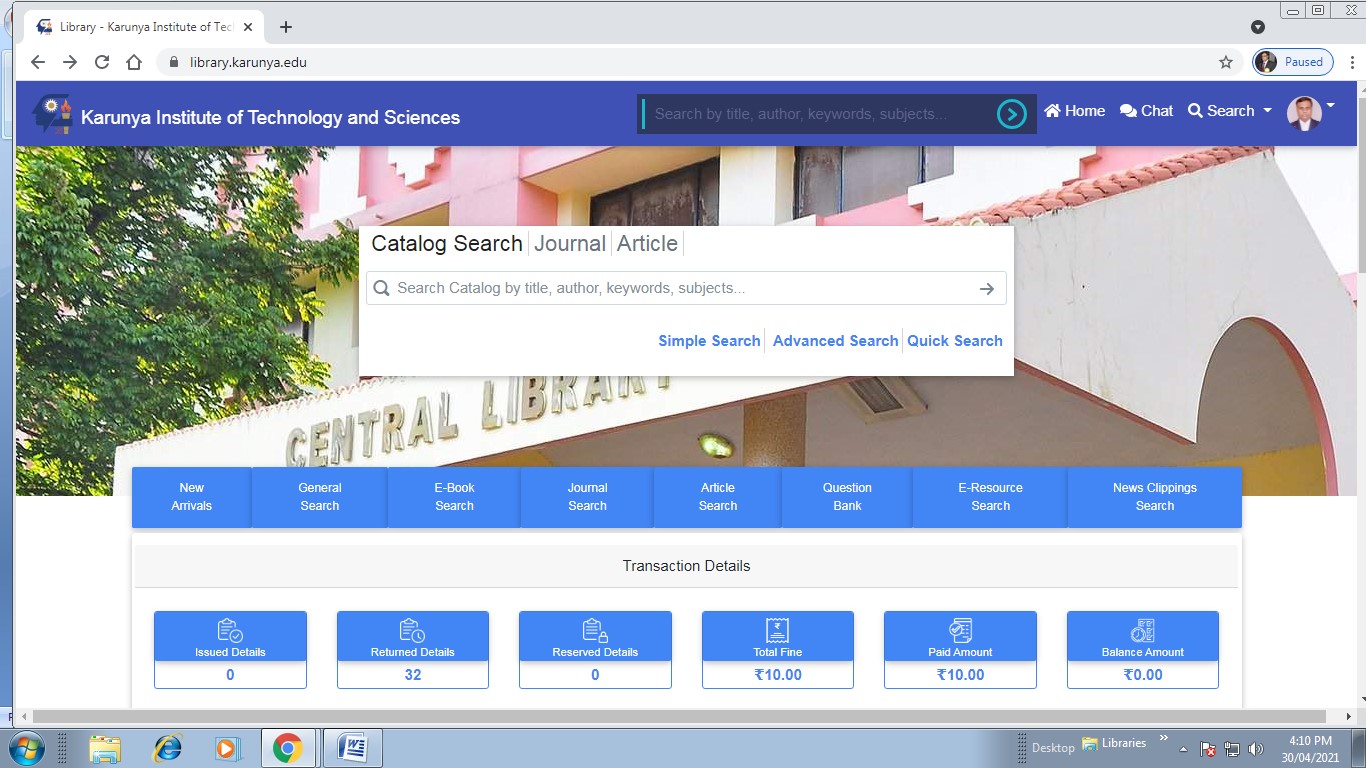Submit header search with circled arrow icon
Viewport: 1366px width, 768px height.
(x=1012, y=115)
